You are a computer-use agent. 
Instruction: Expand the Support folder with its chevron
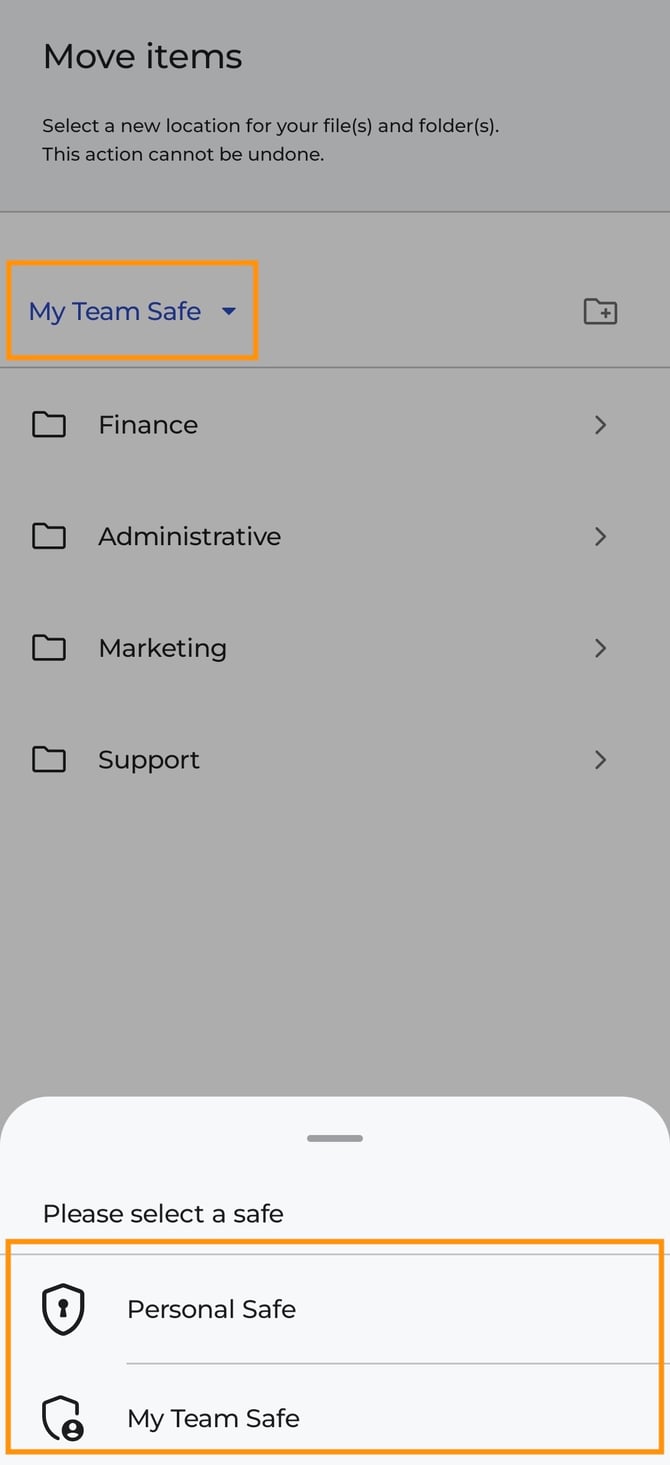click(x=601, y=759)
